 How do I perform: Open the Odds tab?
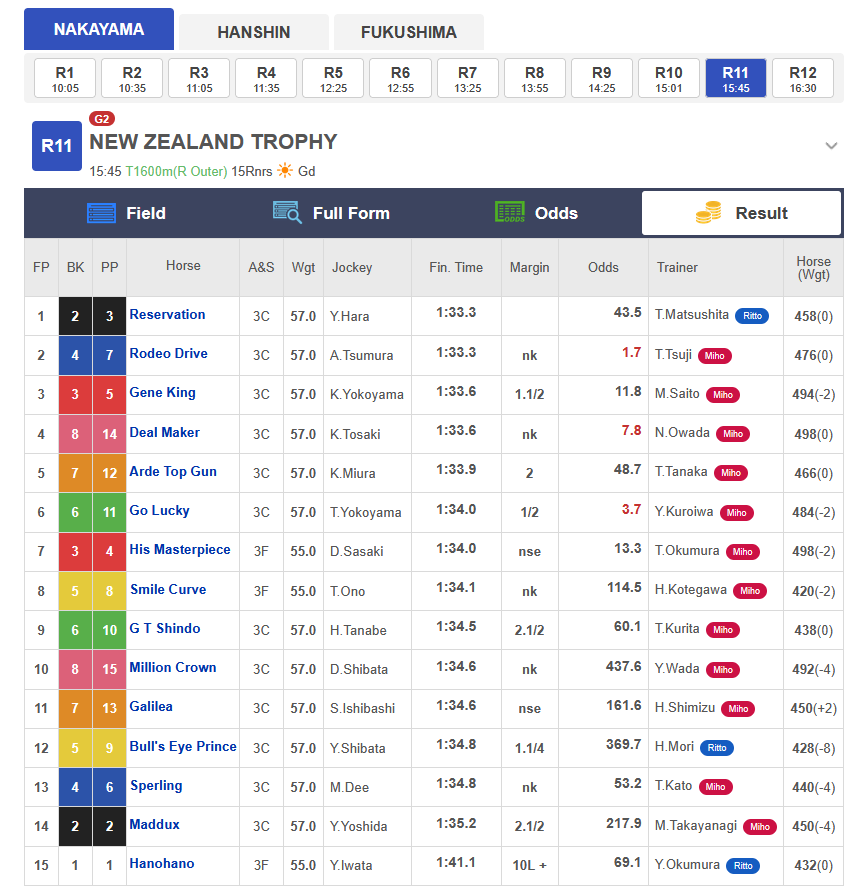tap(537, 213)
